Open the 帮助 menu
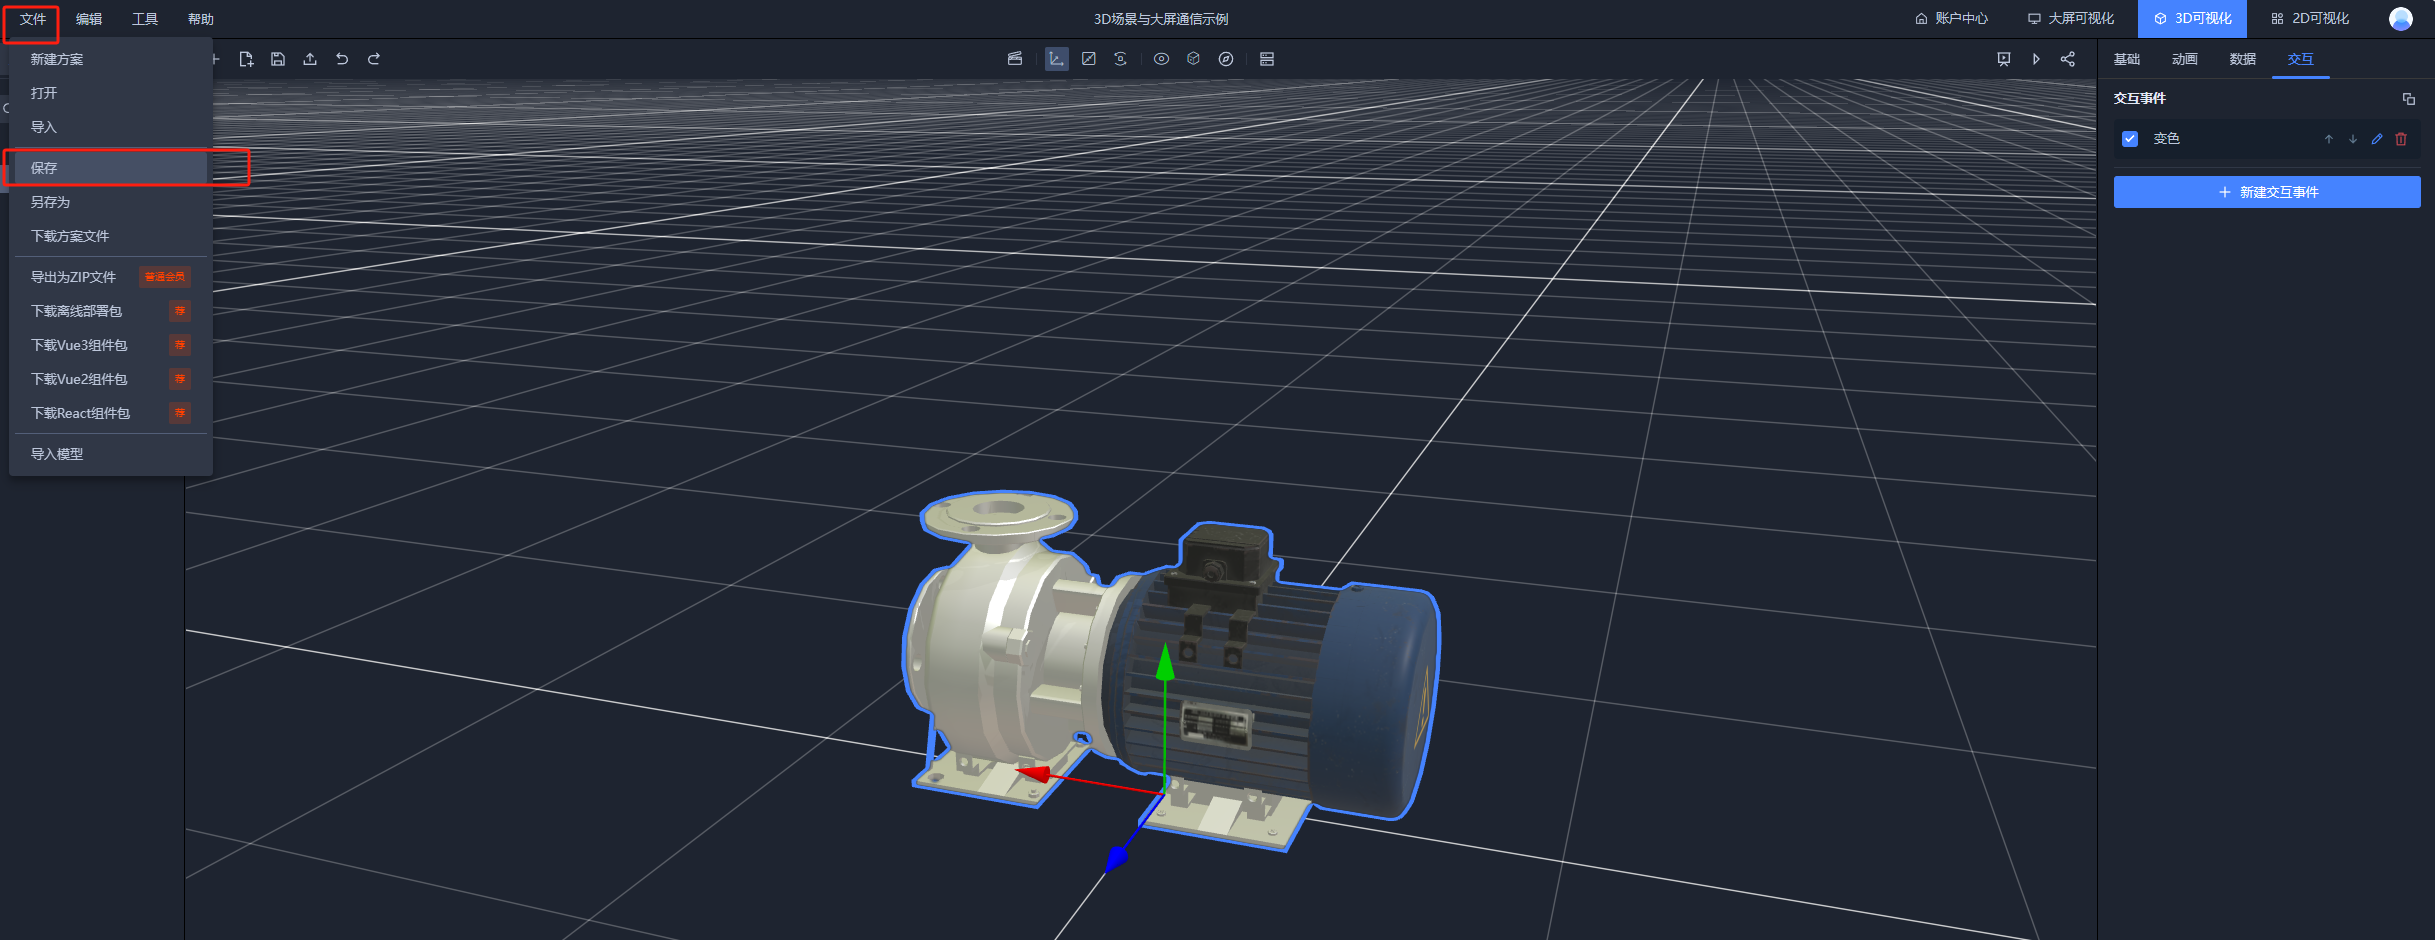Viewport: 2435px width, 940px height. tap(201, 19)
